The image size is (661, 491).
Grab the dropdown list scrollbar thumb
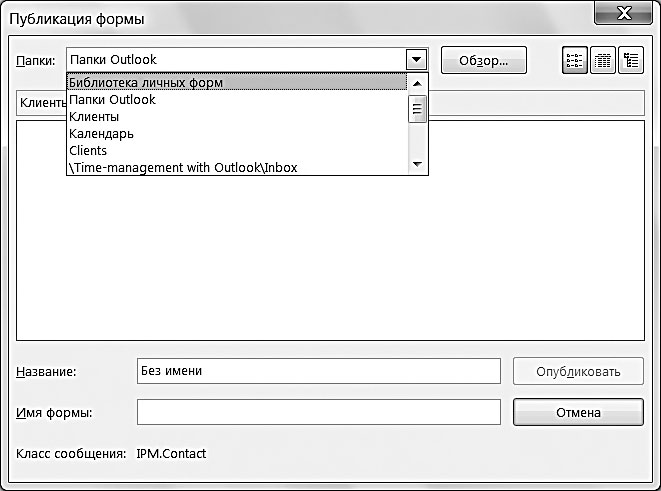click(417, 109)
